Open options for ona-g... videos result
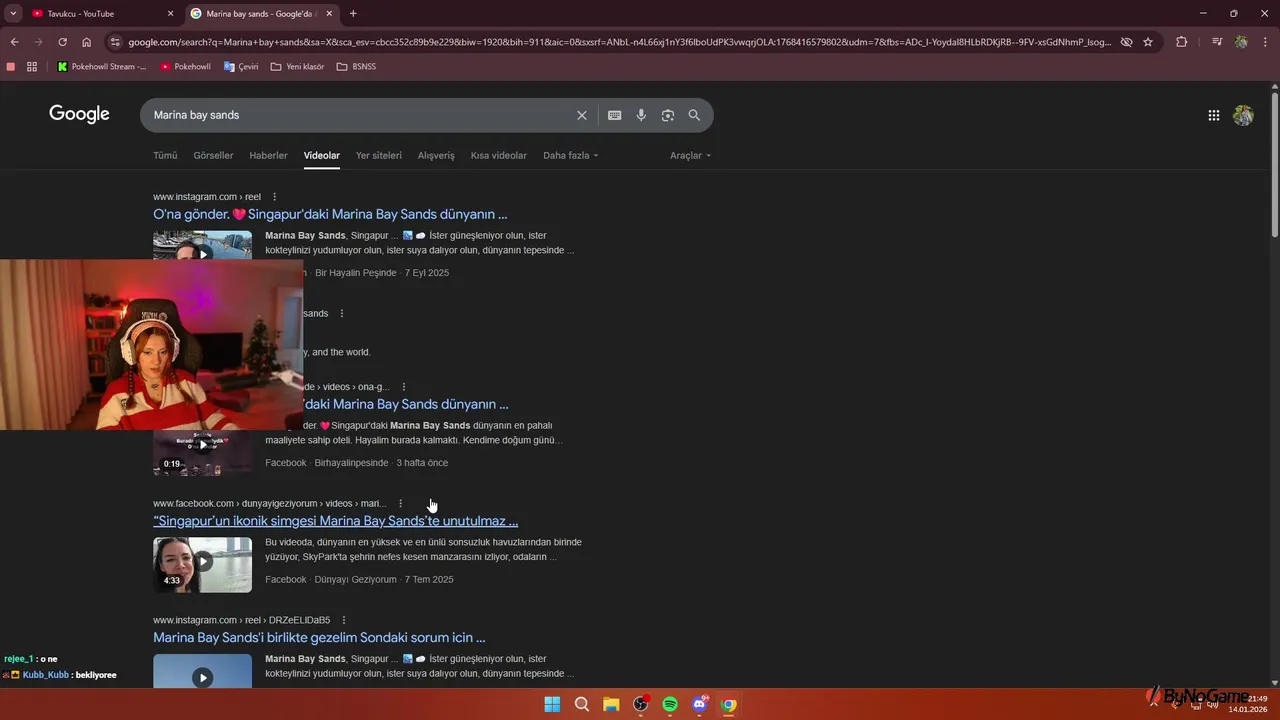1280x720 pixels. (404, 387)
